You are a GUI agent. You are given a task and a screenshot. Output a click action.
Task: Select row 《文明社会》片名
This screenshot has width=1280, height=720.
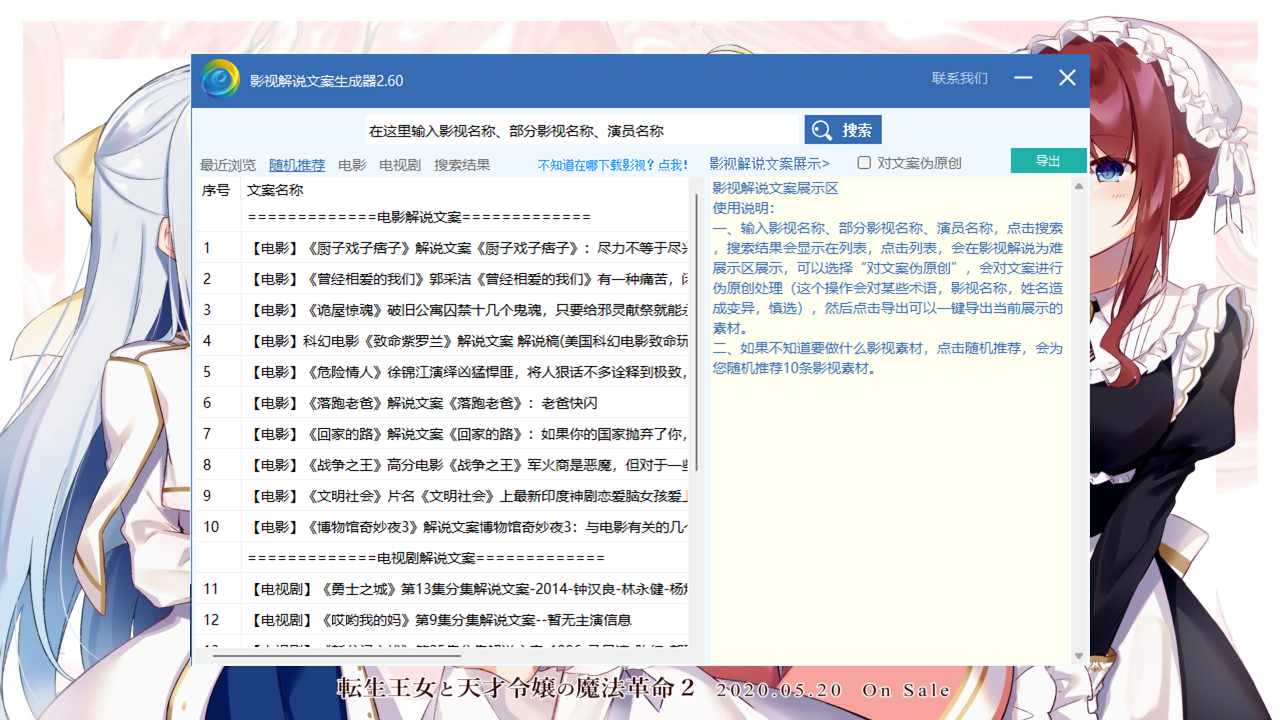pyautogui.click(x=441, y=496)
